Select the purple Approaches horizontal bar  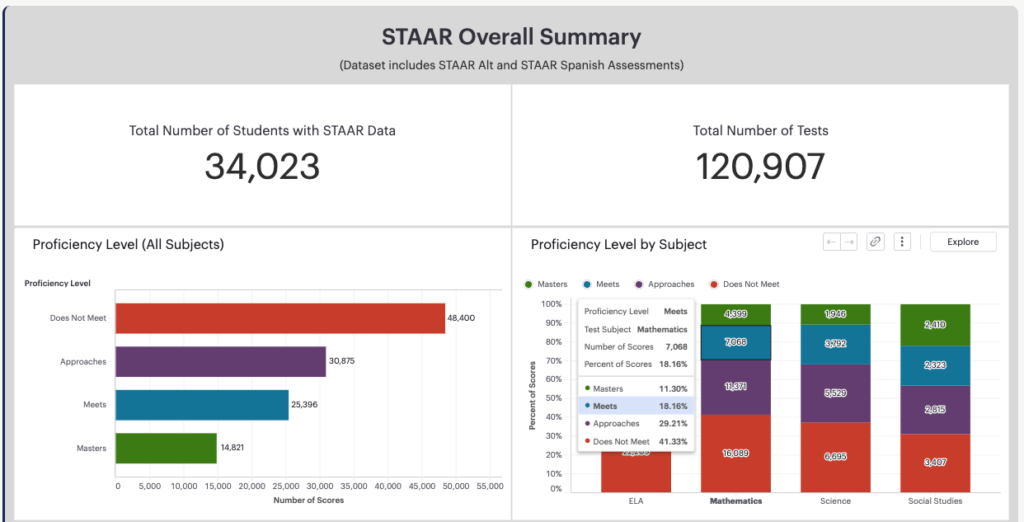tap(221, 361)
